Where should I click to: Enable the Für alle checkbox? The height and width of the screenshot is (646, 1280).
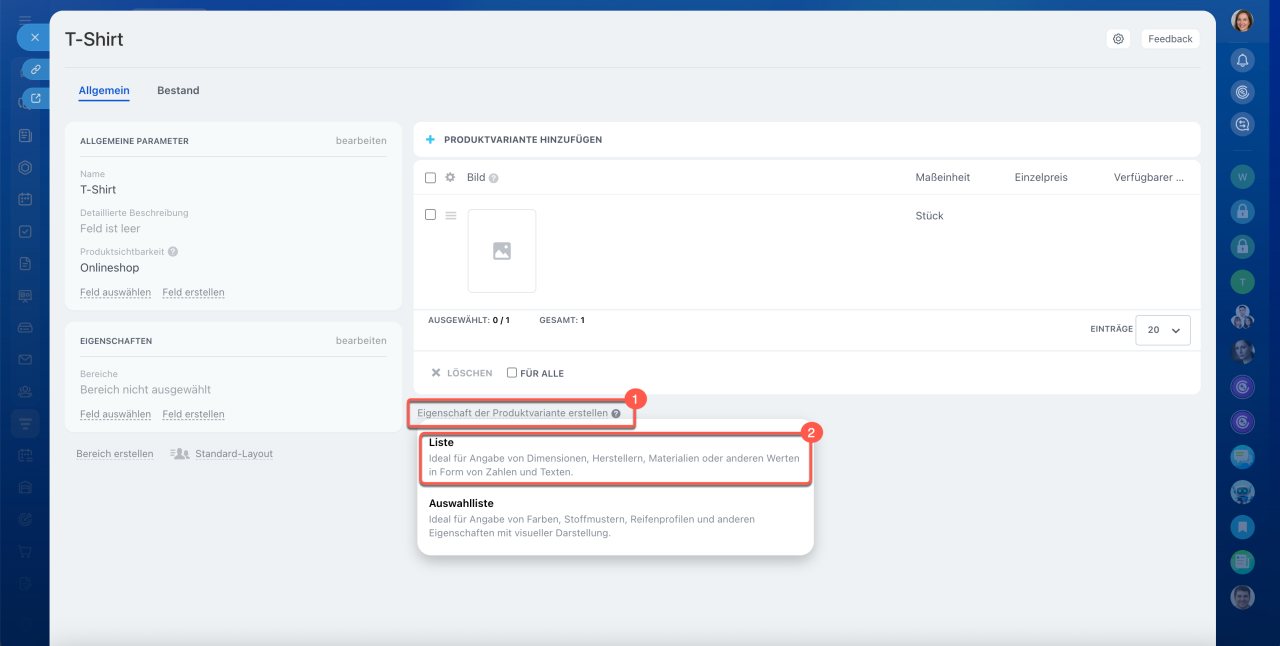(x=512, y=373)
